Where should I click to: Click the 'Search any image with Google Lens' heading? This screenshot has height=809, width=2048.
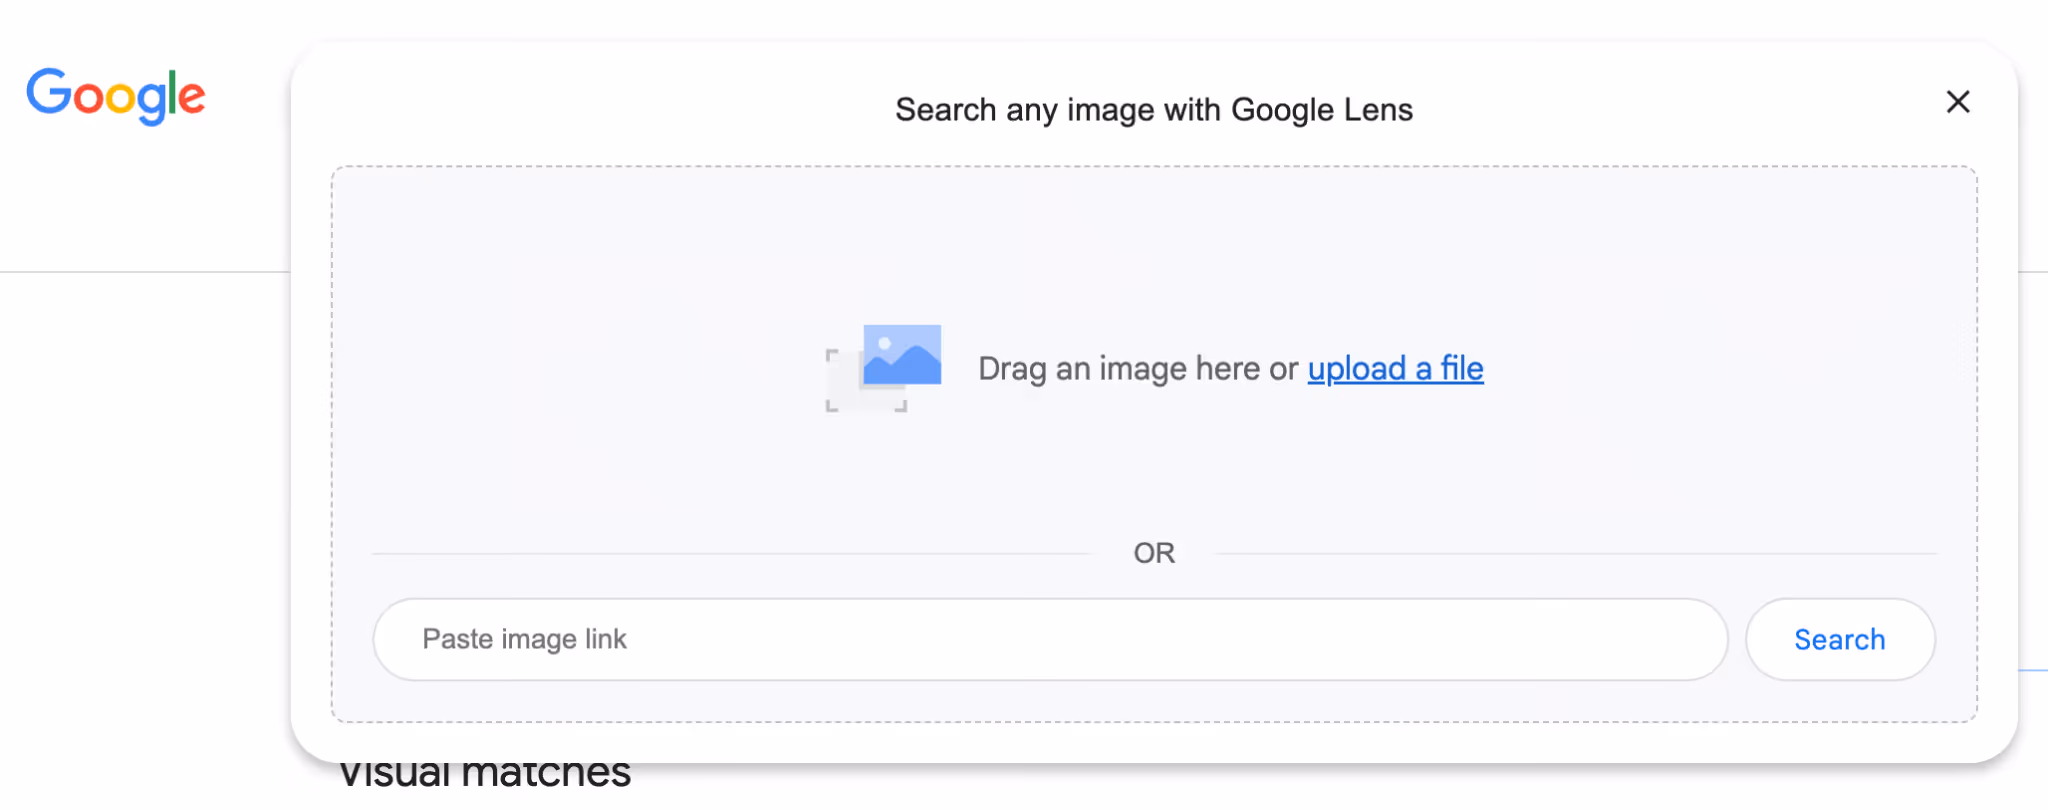point(1154,110)
